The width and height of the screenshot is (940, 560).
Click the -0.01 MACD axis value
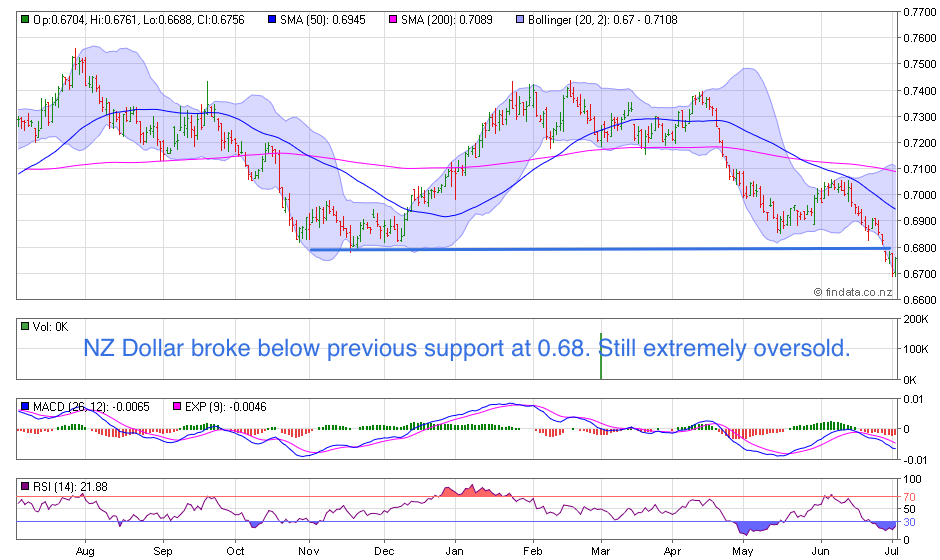(916, 460)
